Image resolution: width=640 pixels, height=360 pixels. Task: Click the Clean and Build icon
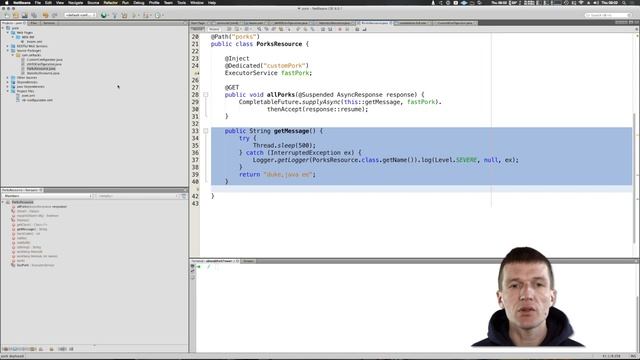coord(124,15)
